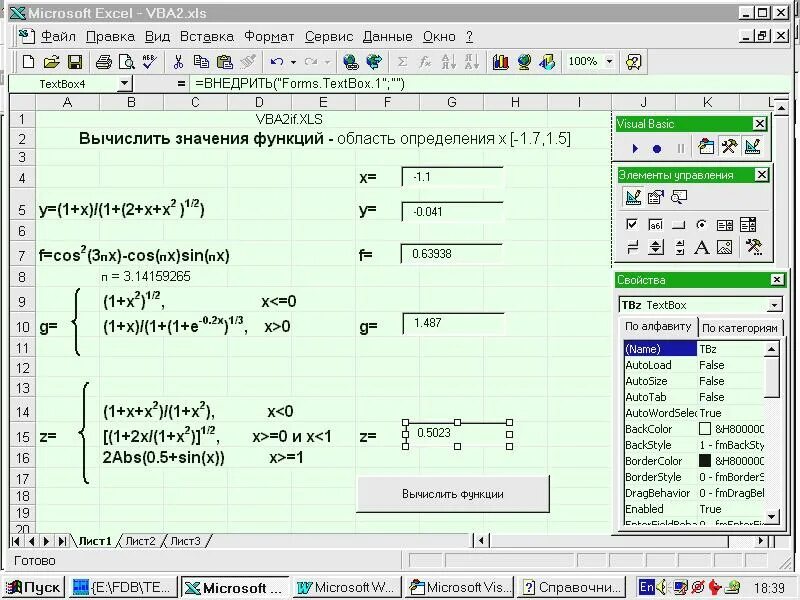Screen dimensions: 800x600
Task: Cut selection with scissors icon
Action: (178, 62)
